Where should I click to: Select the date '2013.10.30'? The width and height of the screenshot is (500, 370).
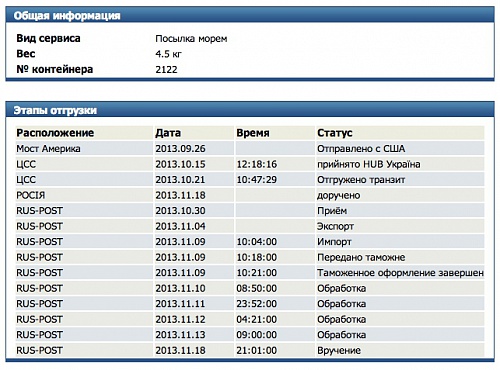pyautogui.click(x=180, y=211)
